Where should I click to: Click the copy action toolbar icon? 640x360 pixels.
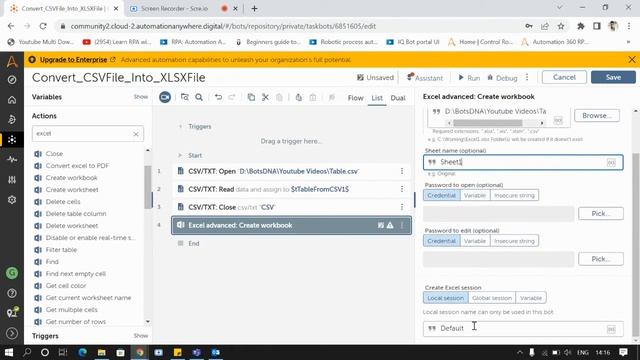point(251,97)
